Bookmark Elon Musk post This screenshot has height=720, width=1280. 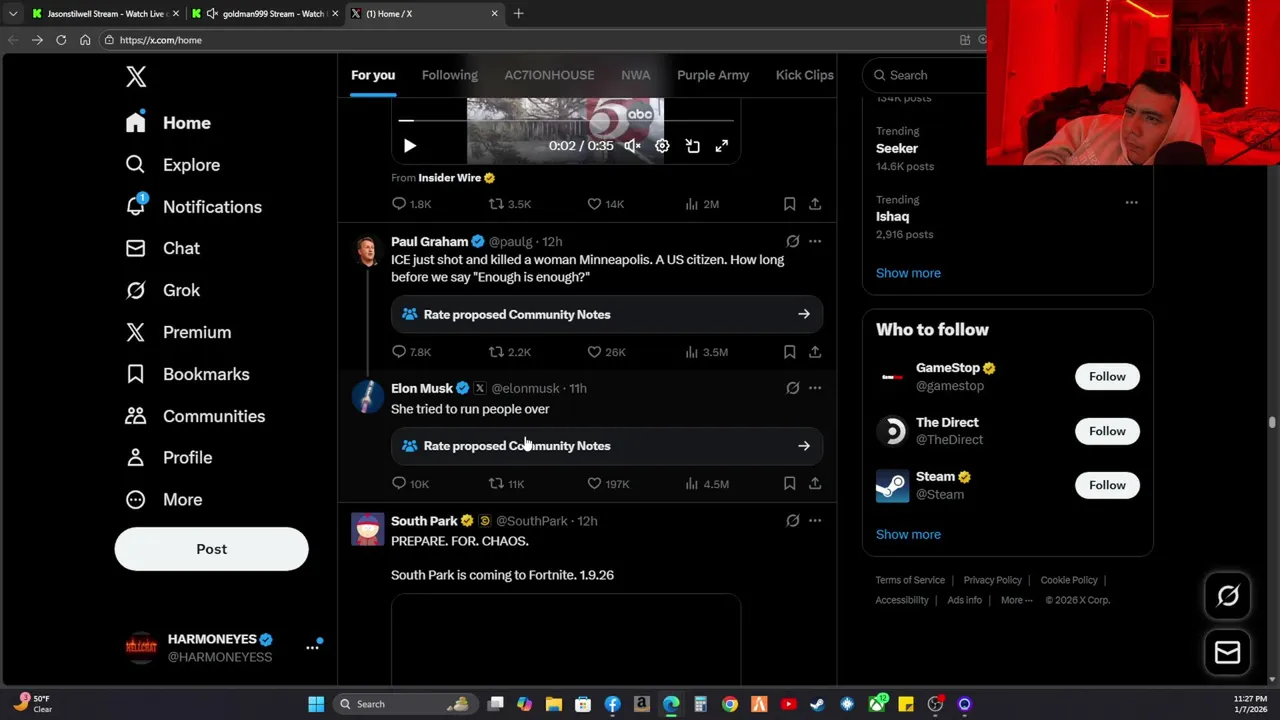(789, 484)
